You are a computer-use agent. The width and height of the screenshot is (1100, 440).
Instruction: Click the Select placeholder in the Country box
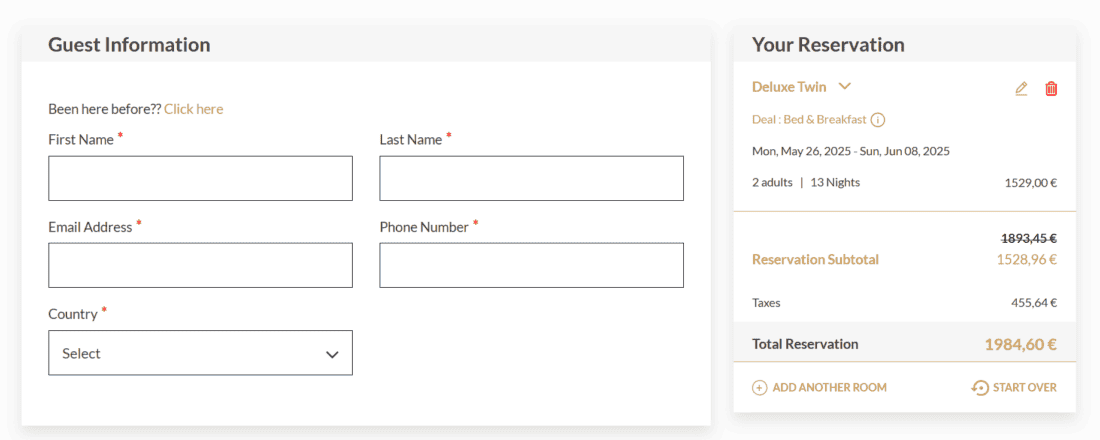click(82, 353)
